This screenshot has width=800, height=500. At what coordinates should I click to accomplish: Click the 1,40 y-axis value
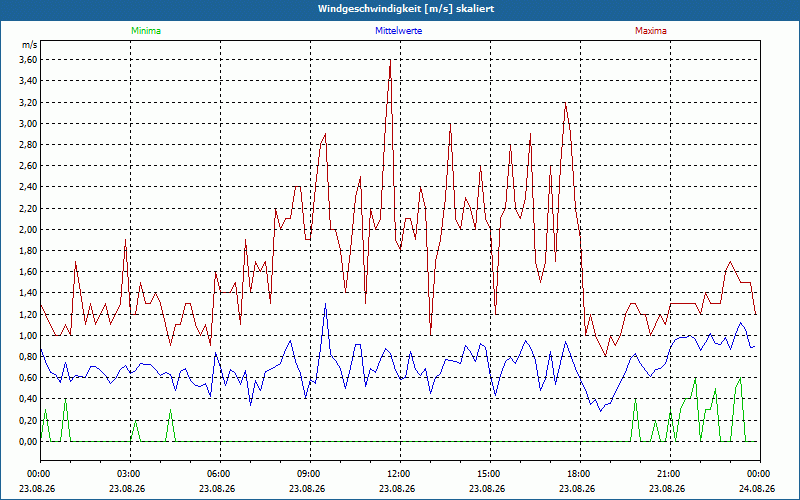(x=29, y=293)
